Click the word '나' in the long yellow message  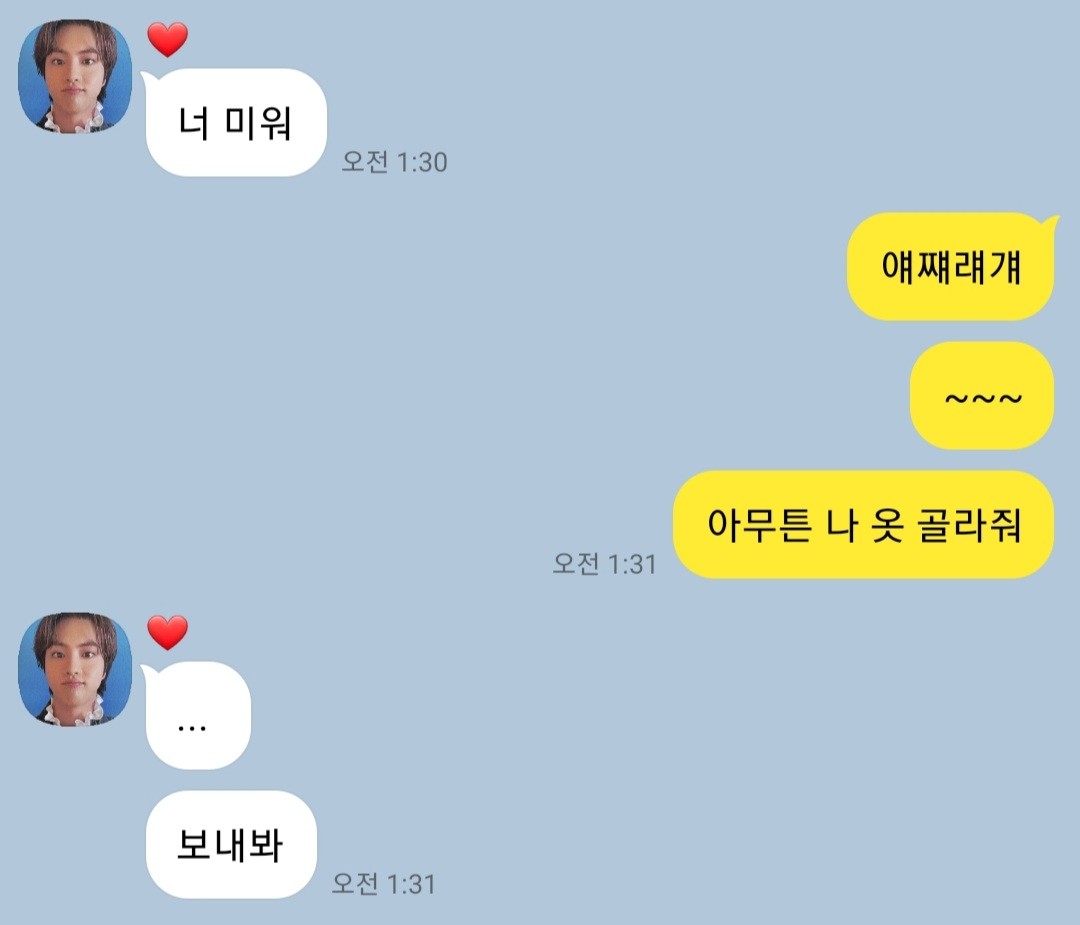841,525
